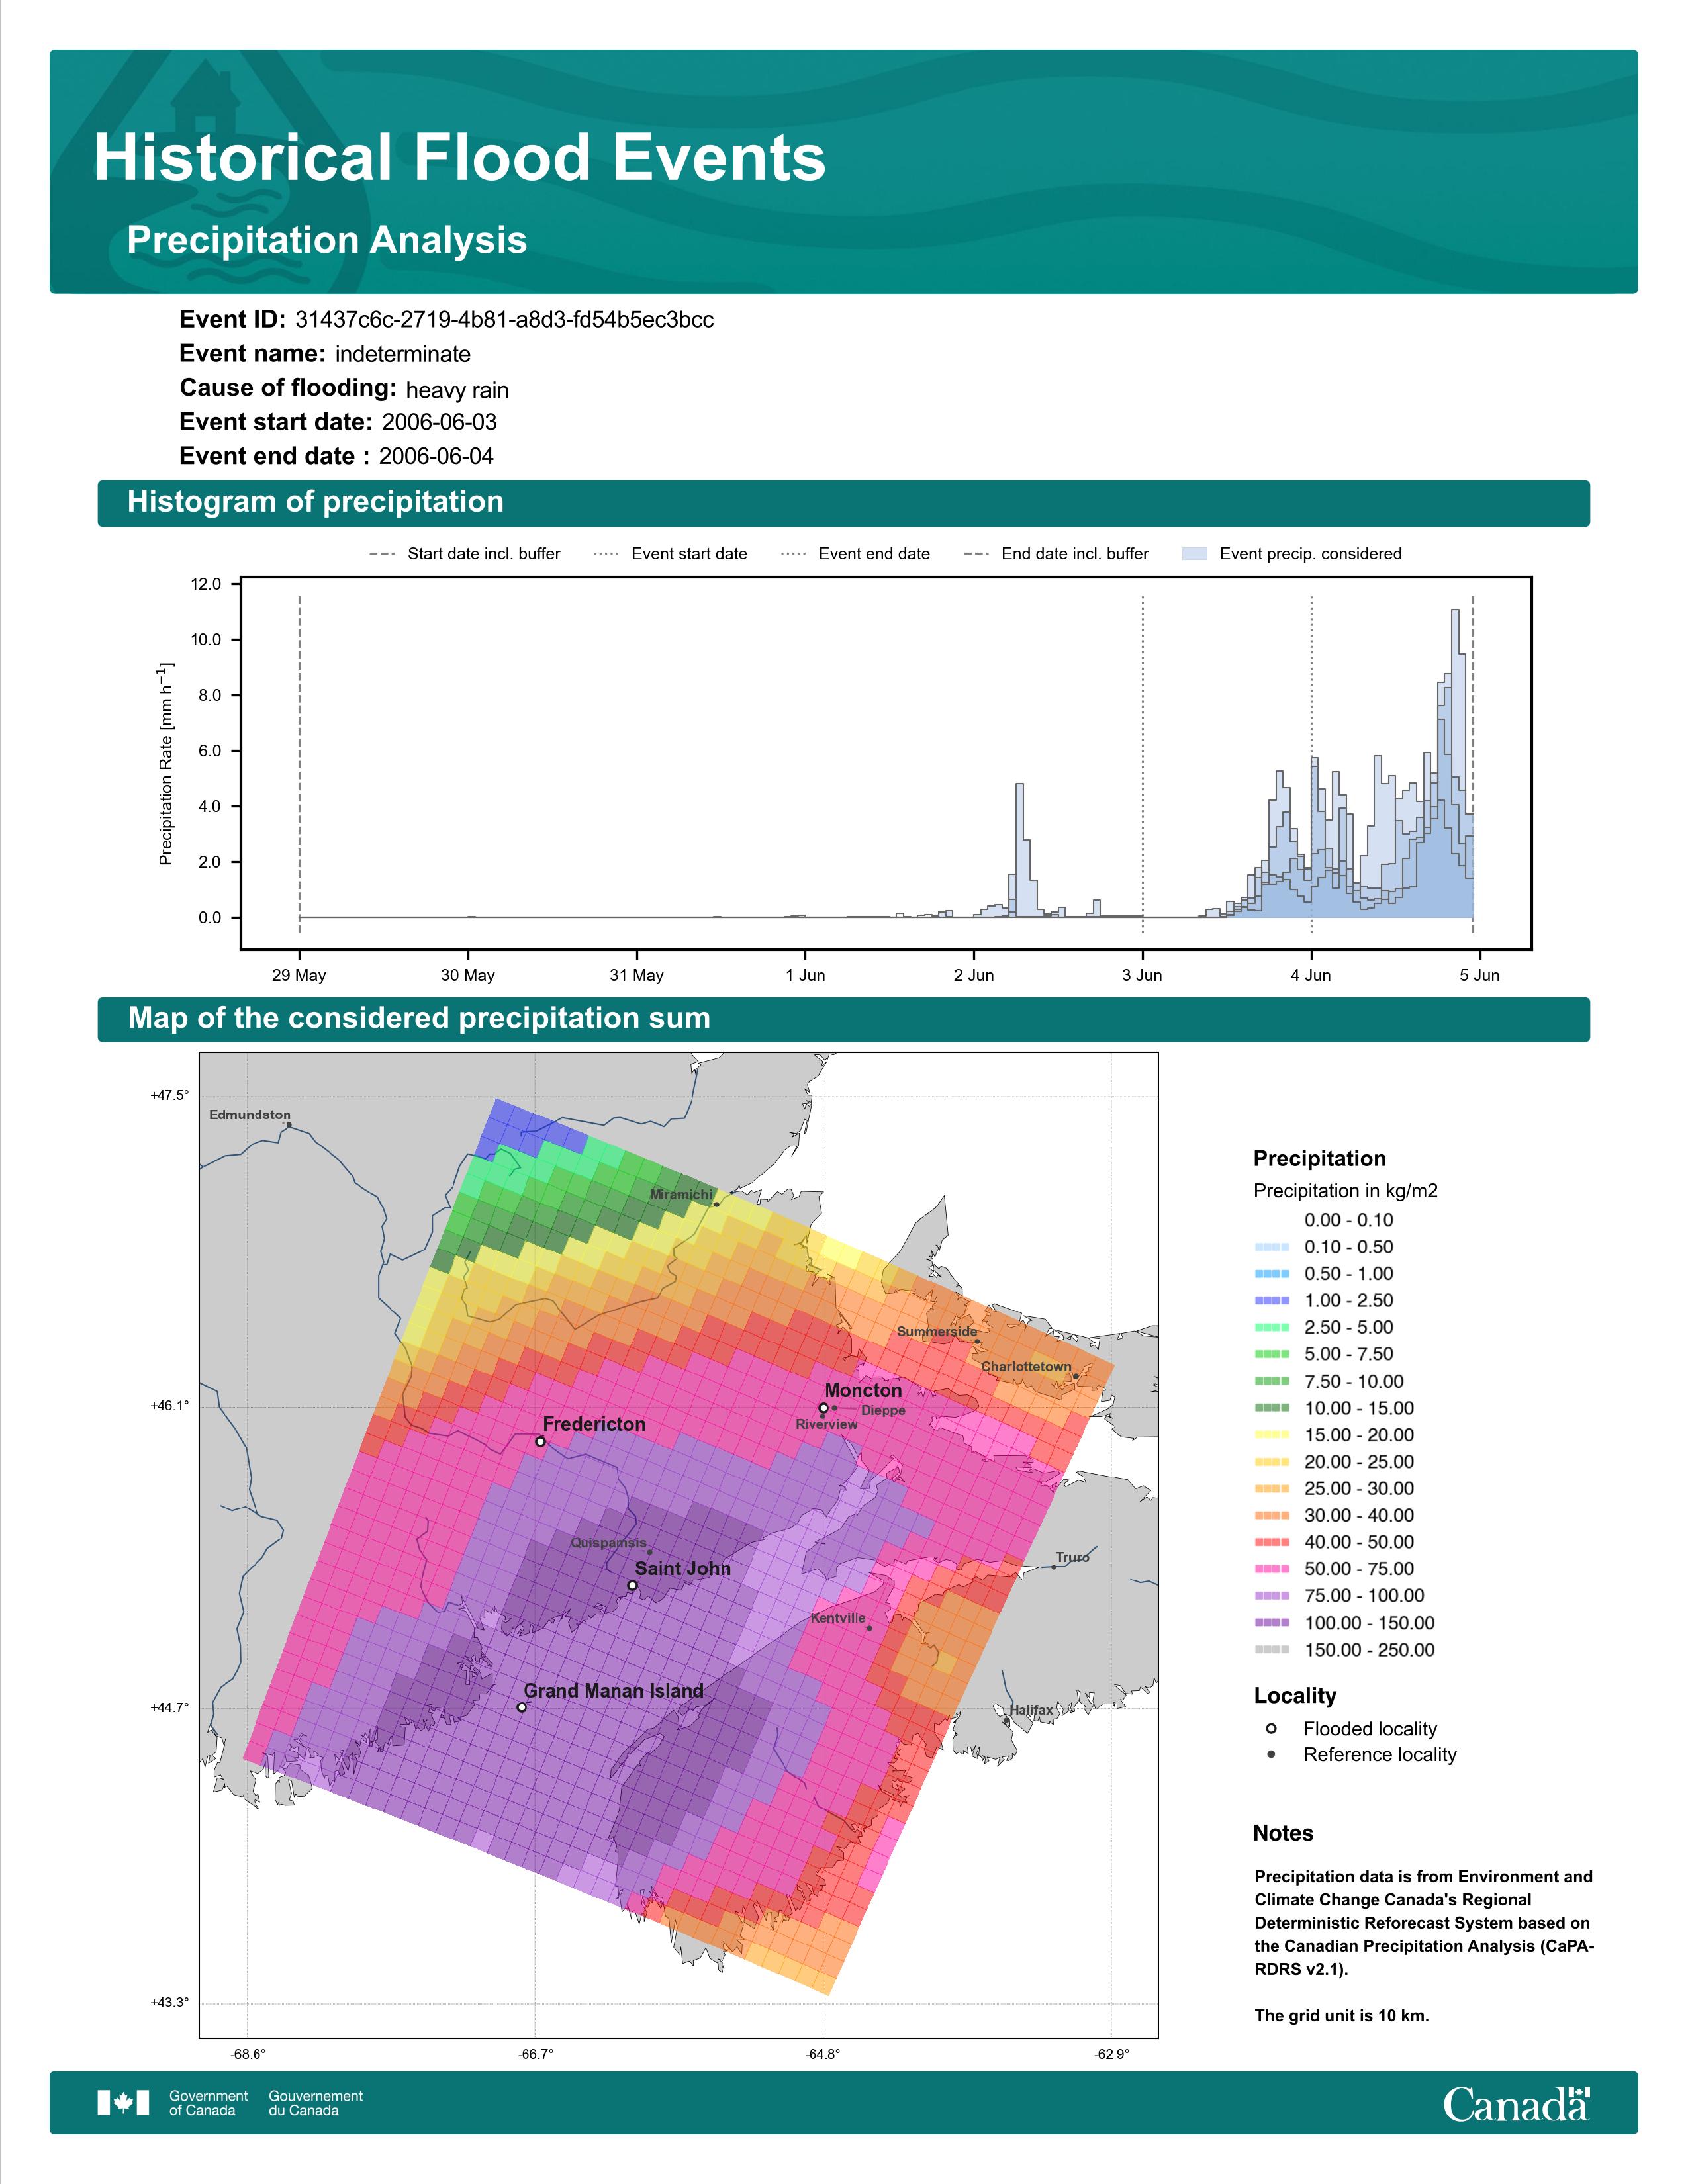Click the 1.00 - 2.50 legend swatch
The image size is (1688, 2184).
click(1271, 1301)
